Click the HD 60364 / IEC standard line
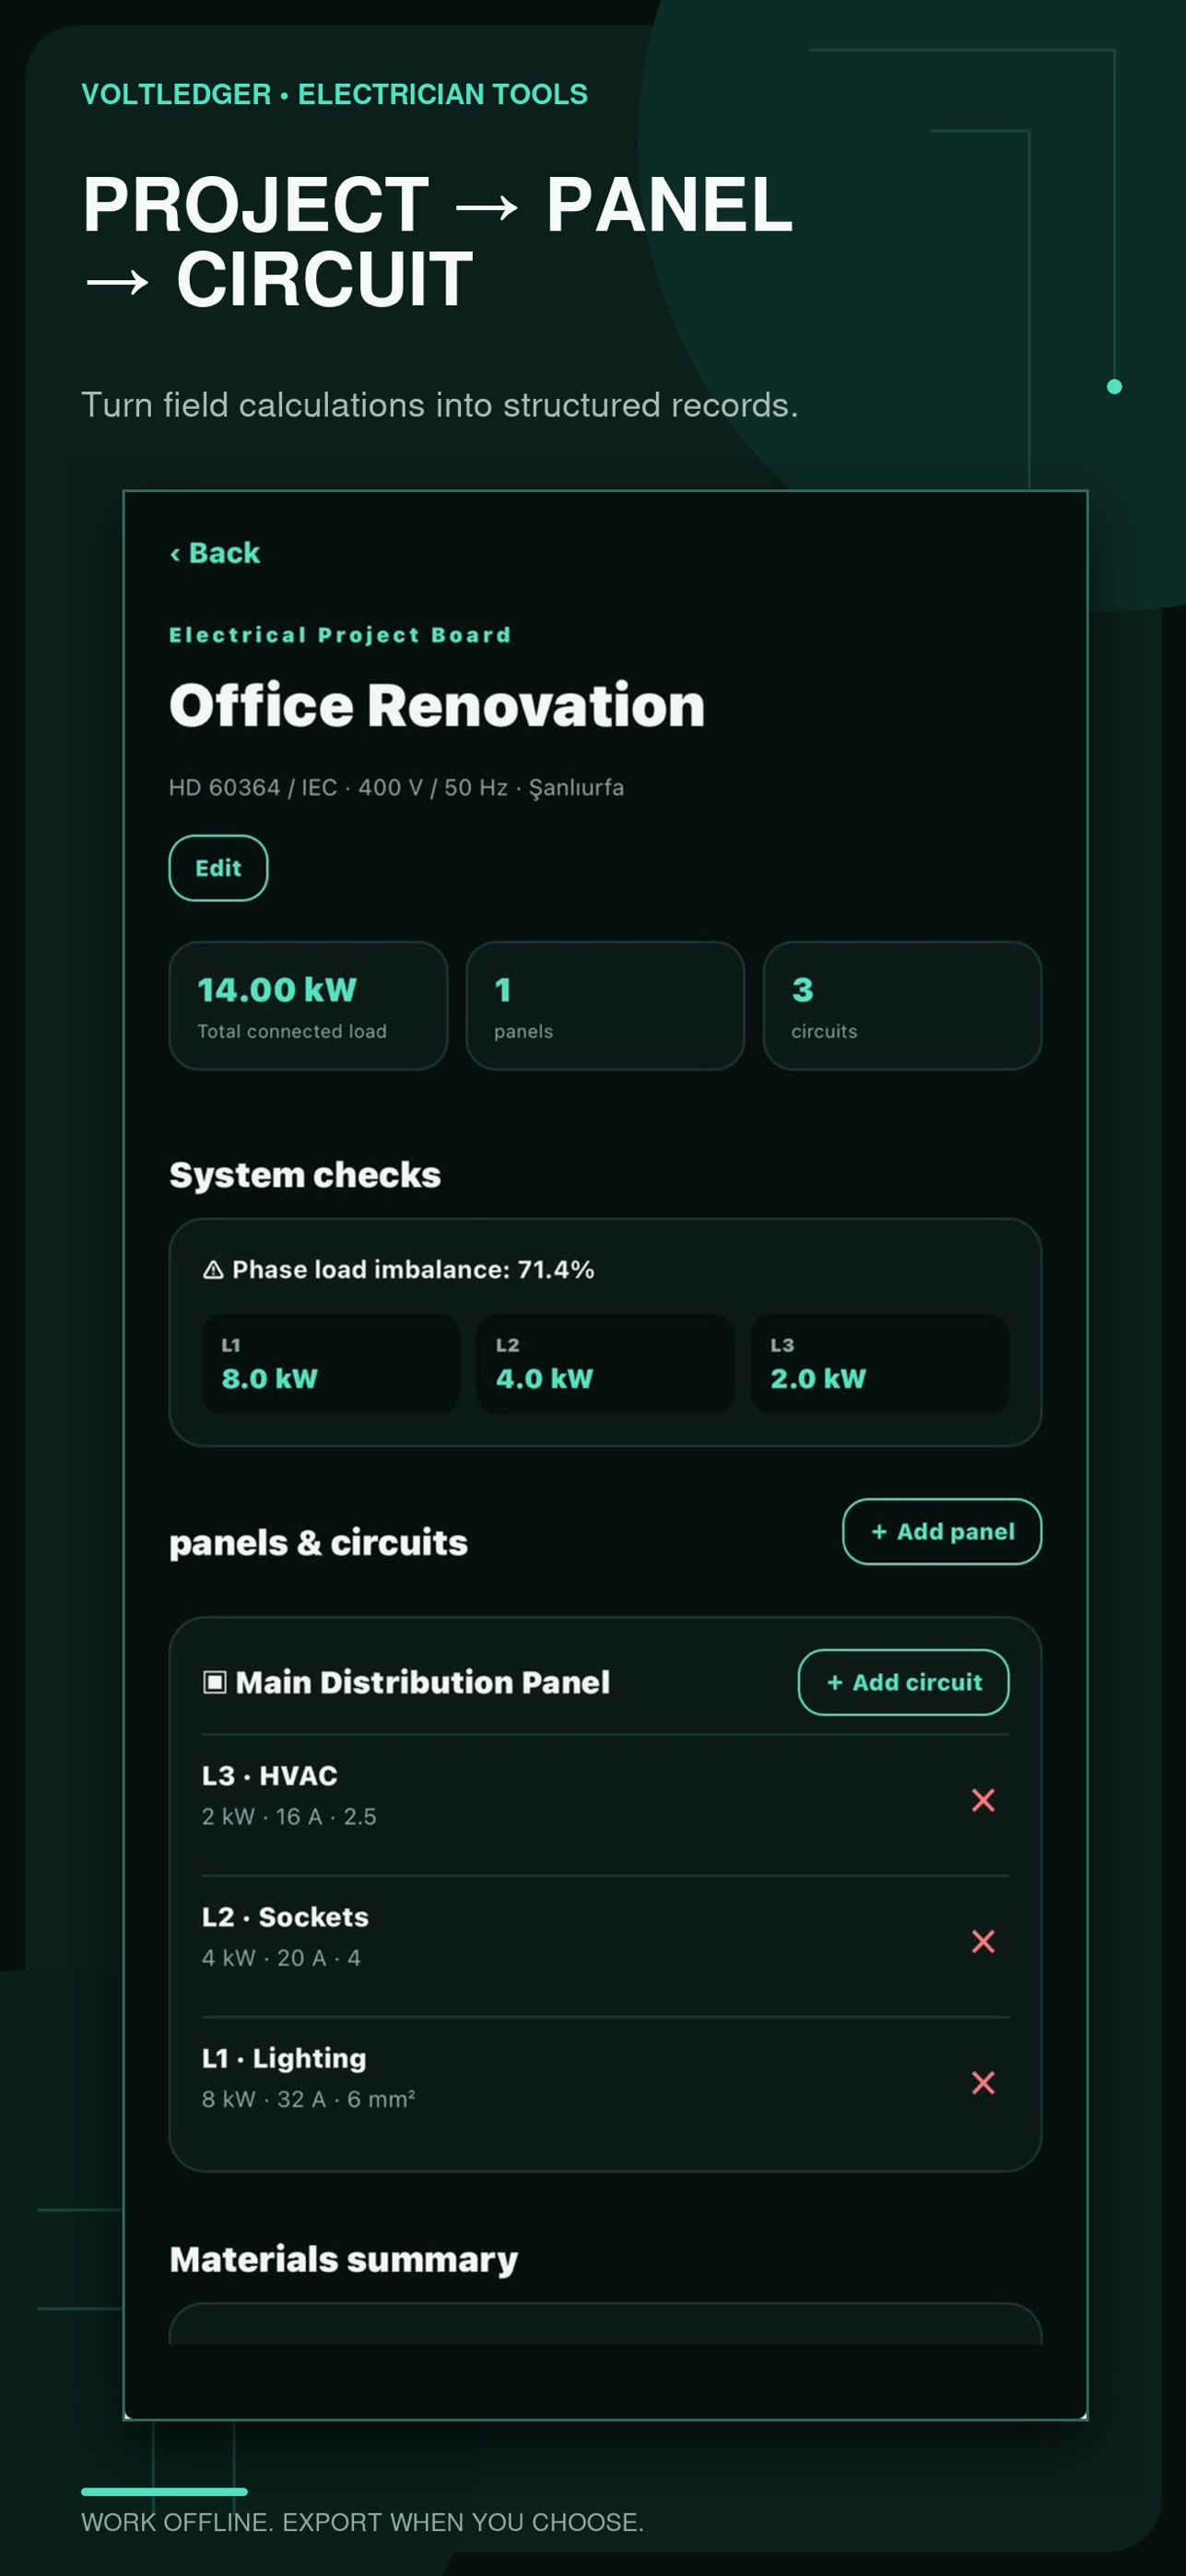The width and height of the screenshot is (1186, 2576). (396, 788)
